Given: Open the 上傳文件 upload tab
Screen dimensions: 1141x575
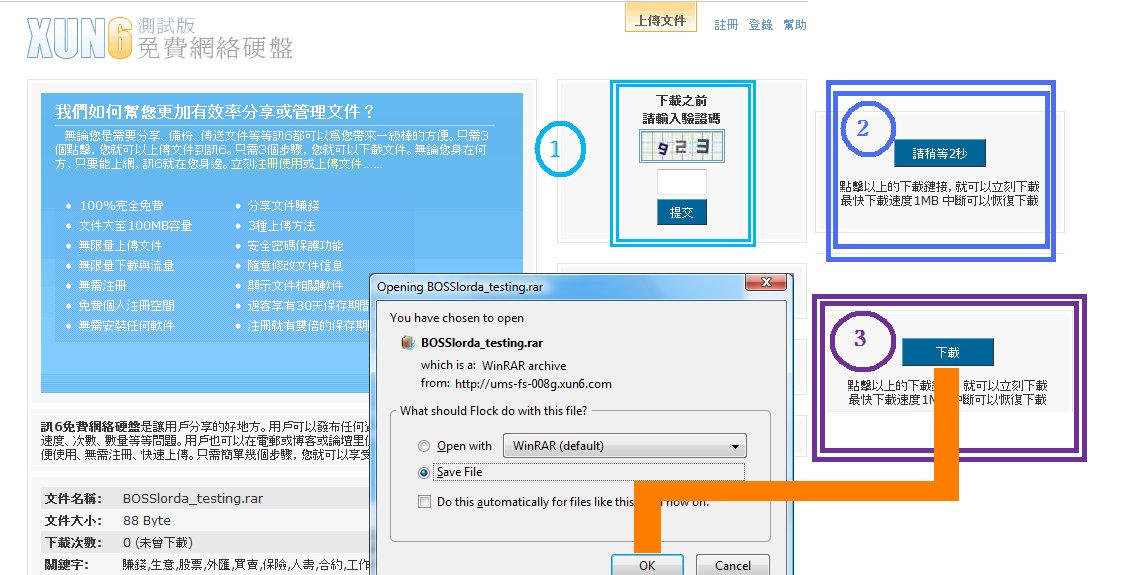Looking at the screenshot, I should tap(661, 19).
